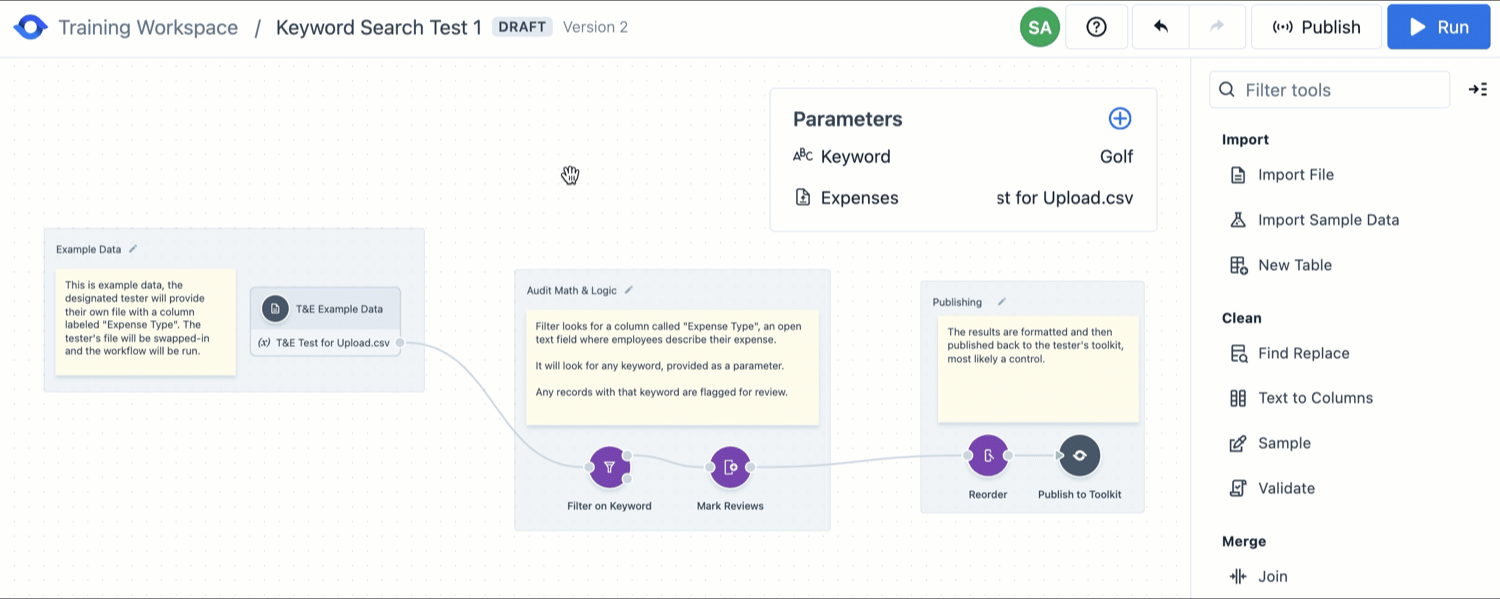Choose Find Replace tool

coord(1303,353)
